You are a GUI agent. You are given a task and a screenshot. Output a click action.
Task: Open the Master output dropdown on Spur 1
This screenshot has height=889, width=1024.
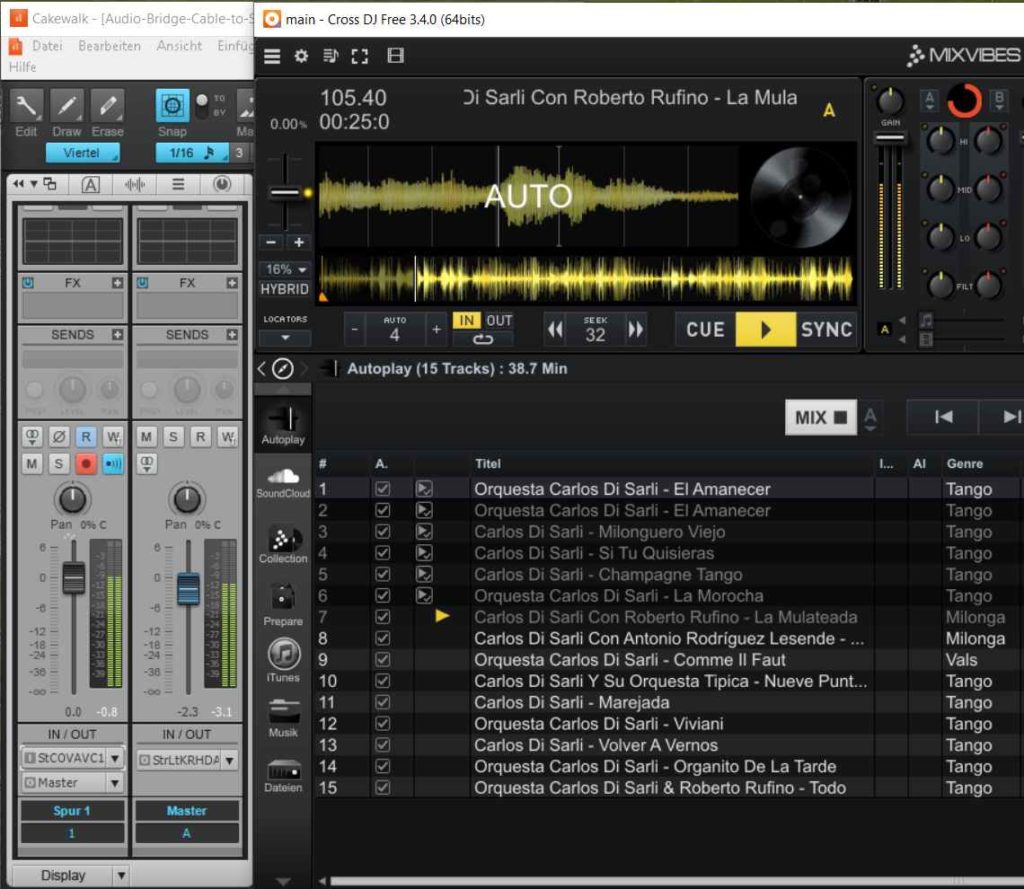(x=115, y=783)
